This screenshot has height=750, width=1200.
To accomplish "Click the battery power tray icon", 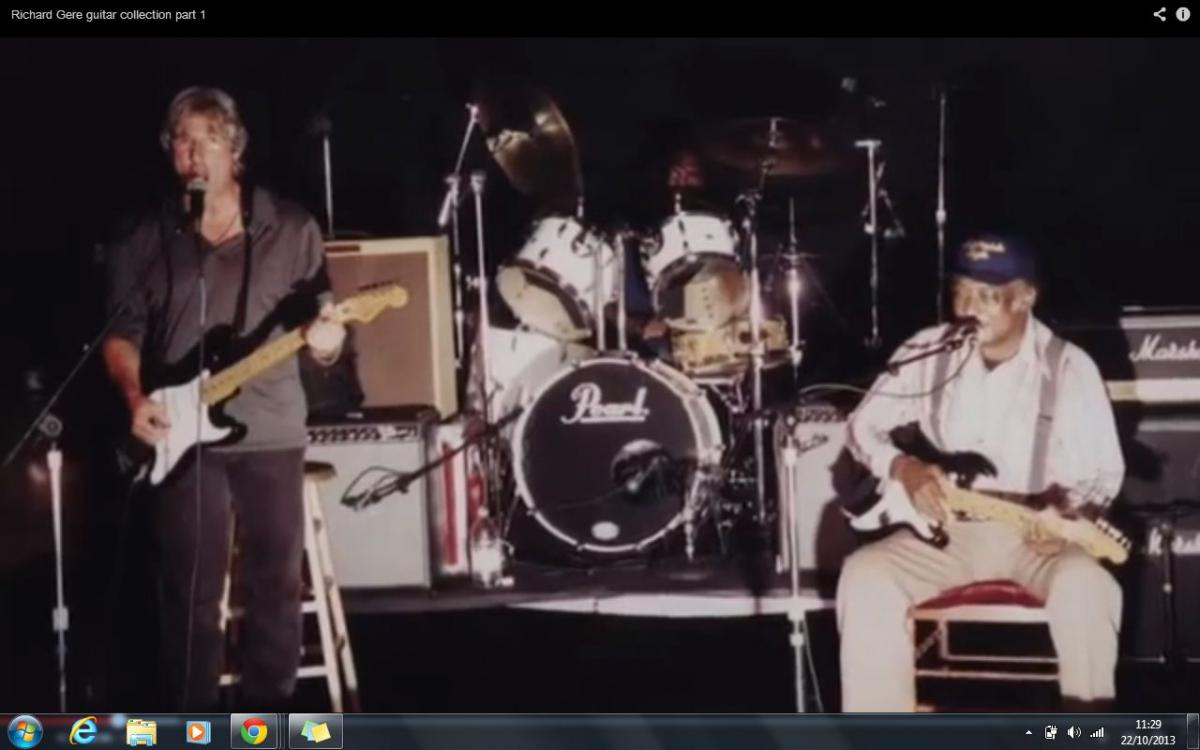I will (x=1051, y=732).
